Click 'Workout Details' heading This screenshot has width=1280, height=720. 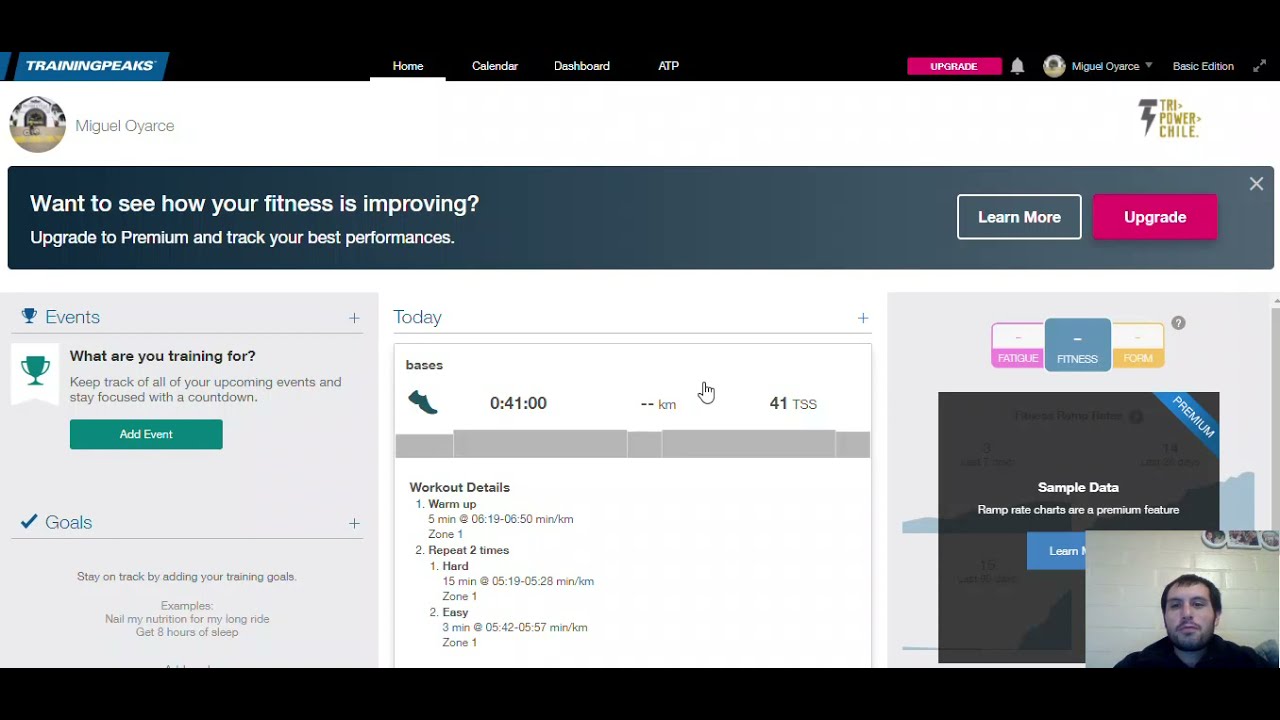459,487
